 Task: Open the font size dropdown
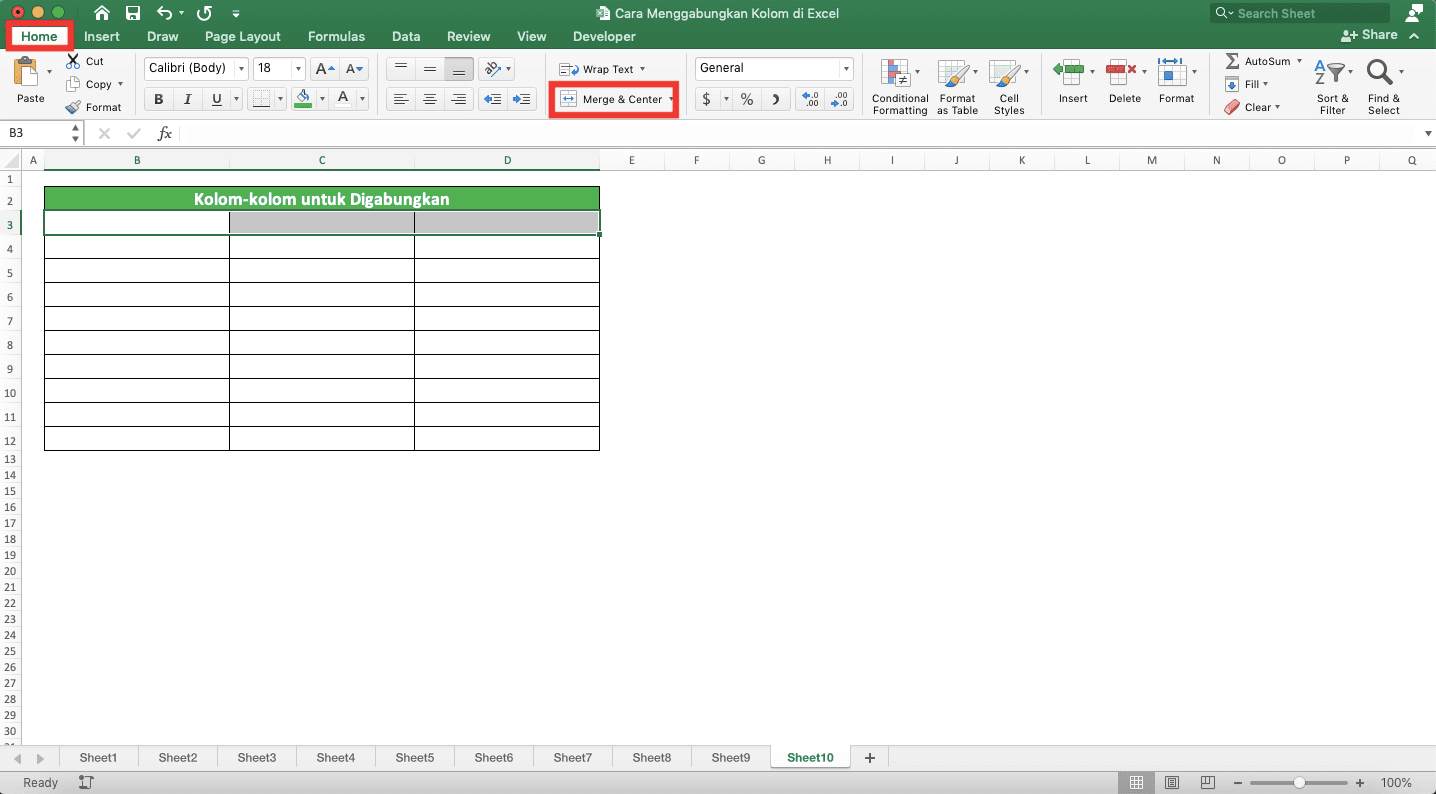[298, 69]
